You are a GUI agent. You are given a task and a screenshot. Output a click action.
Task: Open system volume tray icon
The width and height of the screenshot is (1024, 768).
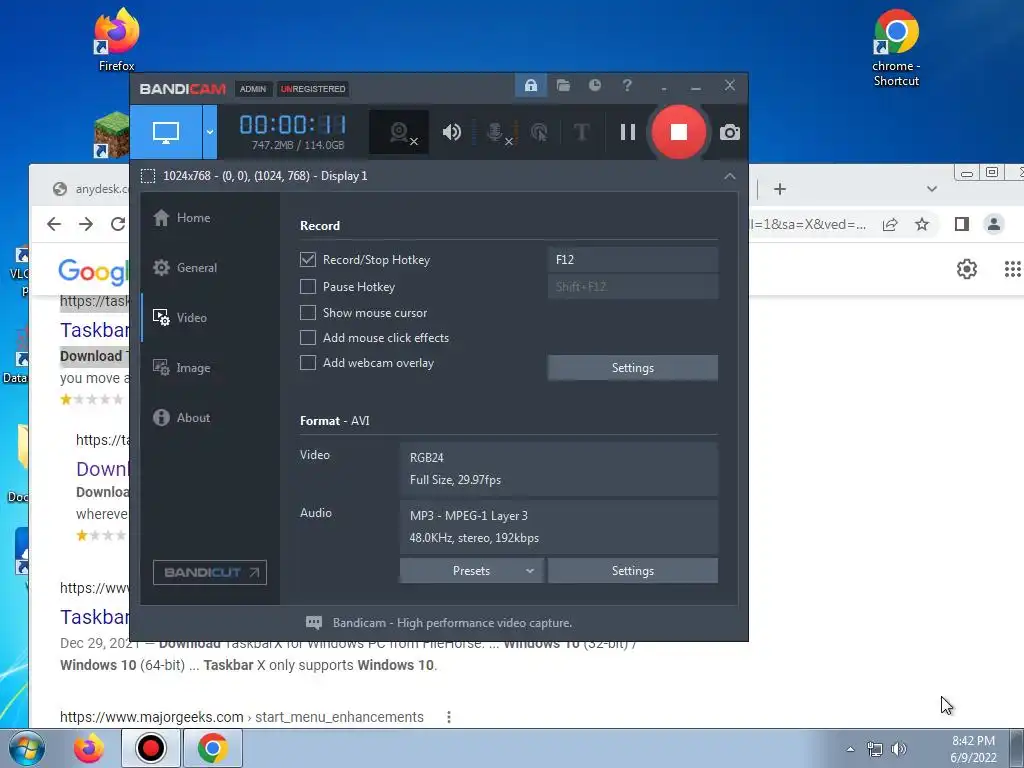(x=899, y=749)
